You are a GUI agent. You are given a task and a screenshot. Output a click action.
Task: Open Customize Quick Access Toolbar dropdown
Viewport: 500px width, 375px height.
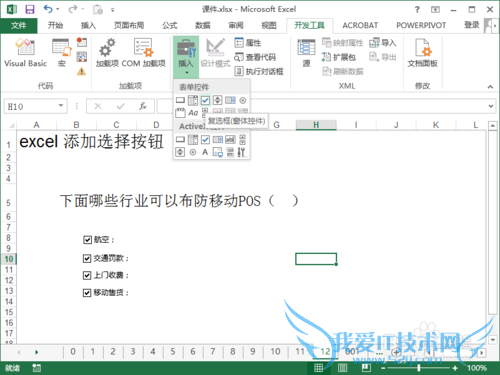[x=113, y=10]
